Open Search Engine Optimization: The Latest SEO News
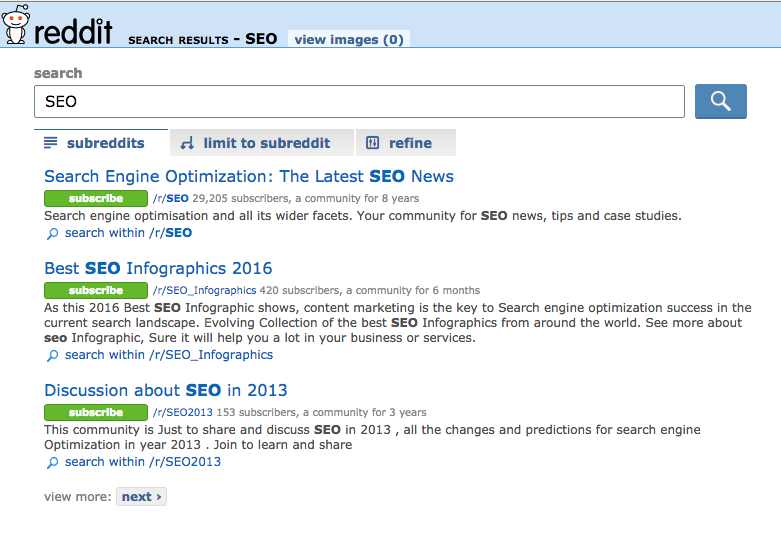This screenshot has width=781, height=535. click(x=249, y=176)
